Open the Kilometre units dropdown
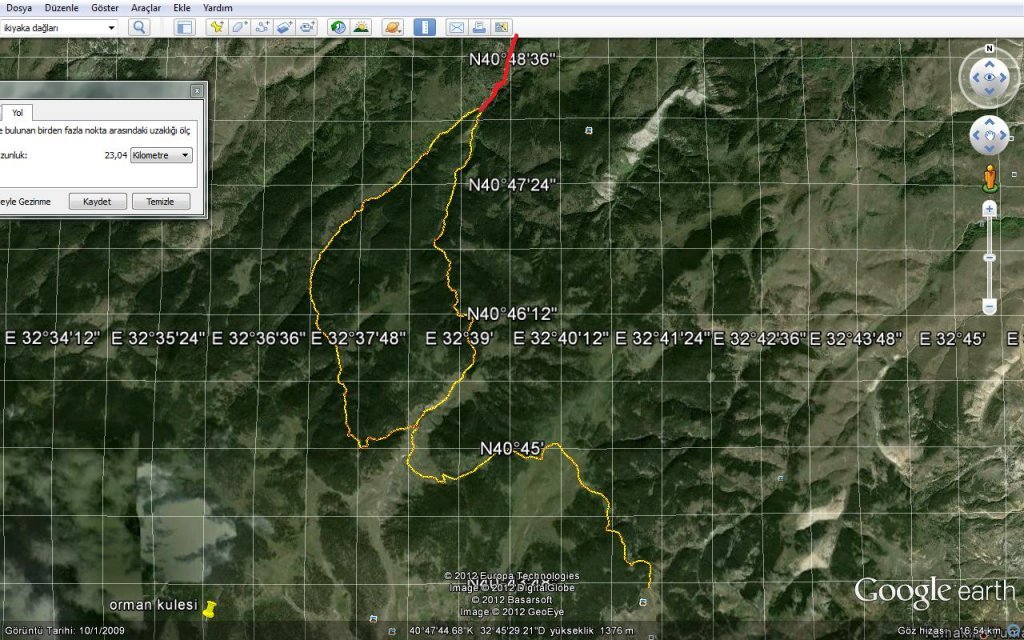Screen dimensions: 1024x640 pyautogui.click(x=162, y=155)
